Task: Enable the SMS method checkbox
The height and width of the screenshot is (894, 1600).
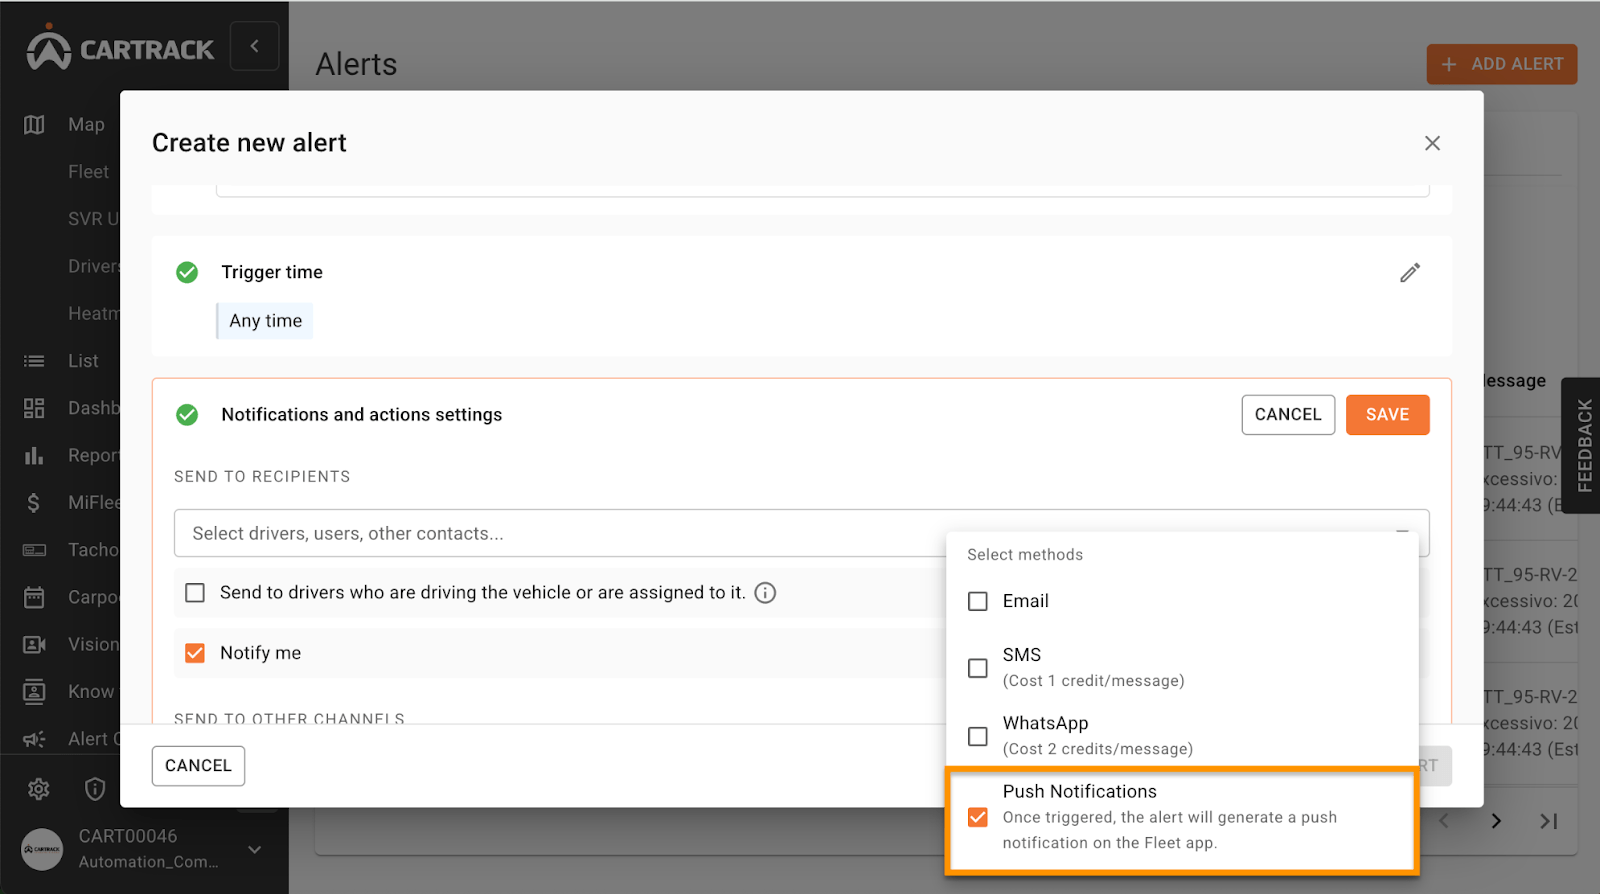Action: [x=978, y=668]
